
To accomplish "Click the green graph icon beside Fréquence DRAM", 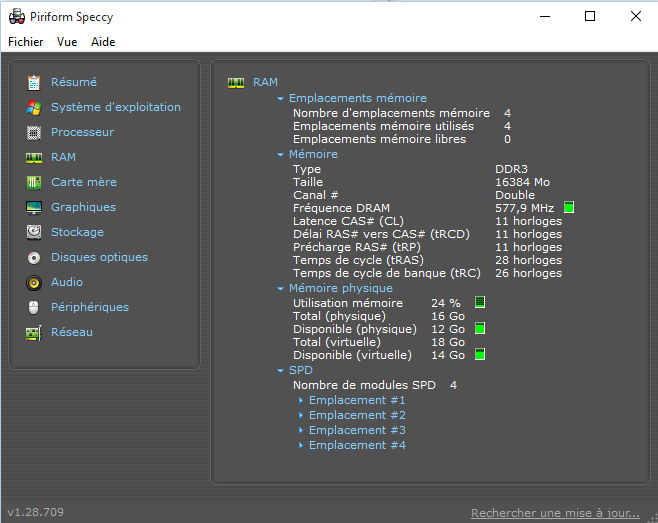I will tap(569, 207).
